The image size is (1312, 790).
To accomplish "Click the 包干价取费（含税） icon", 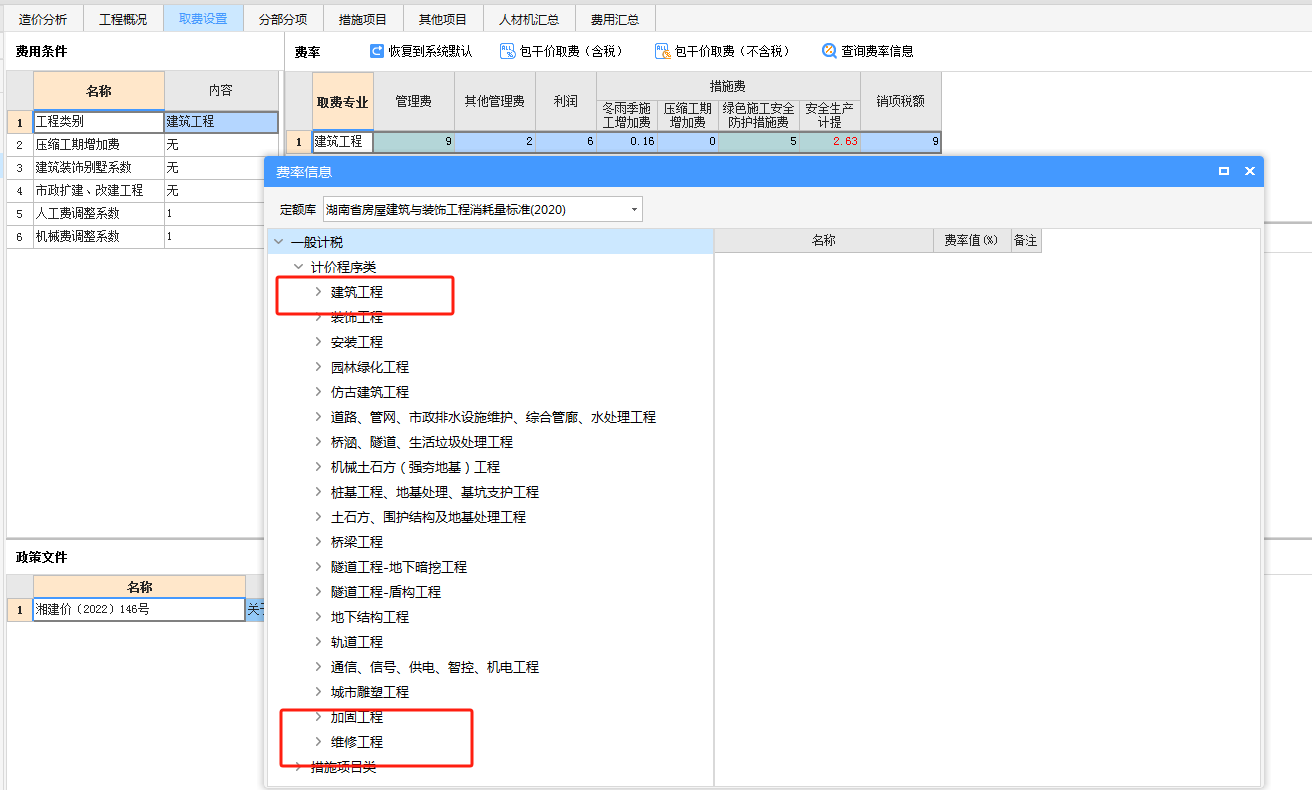I will click(508, 51).
